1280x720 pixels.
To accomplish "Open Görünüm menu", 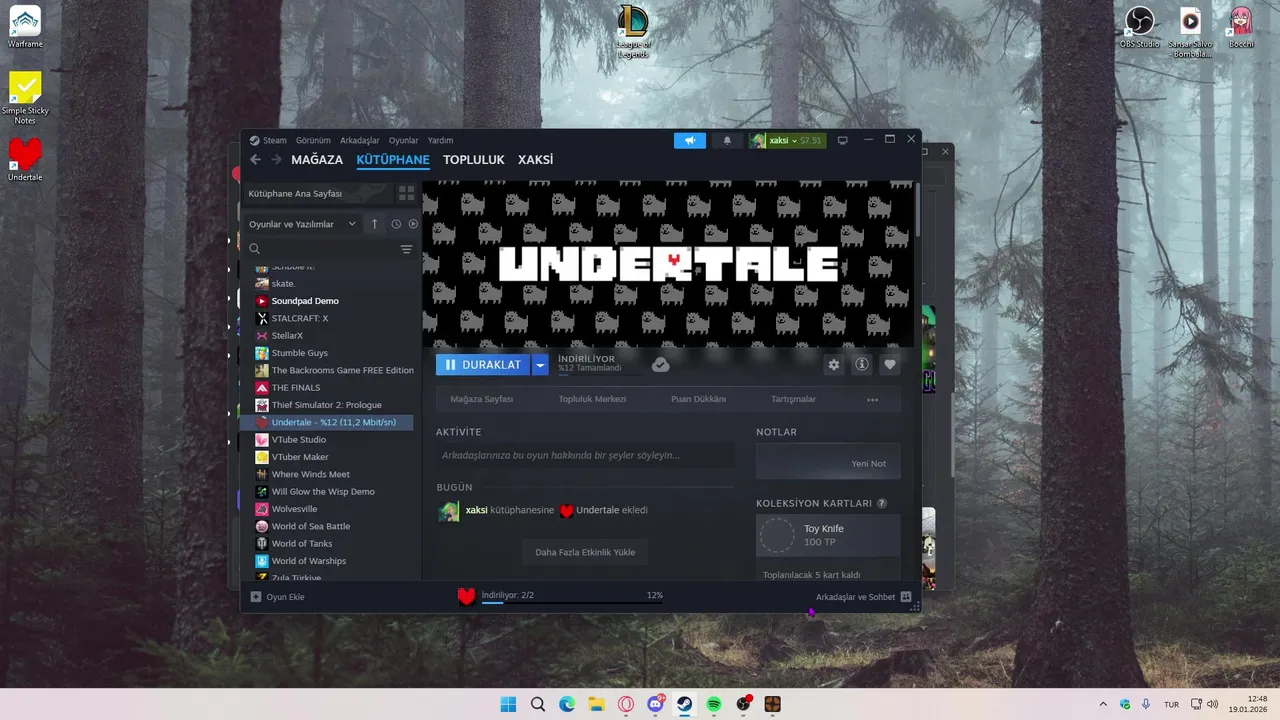I will pyautogui.click(x=313, y=140).
